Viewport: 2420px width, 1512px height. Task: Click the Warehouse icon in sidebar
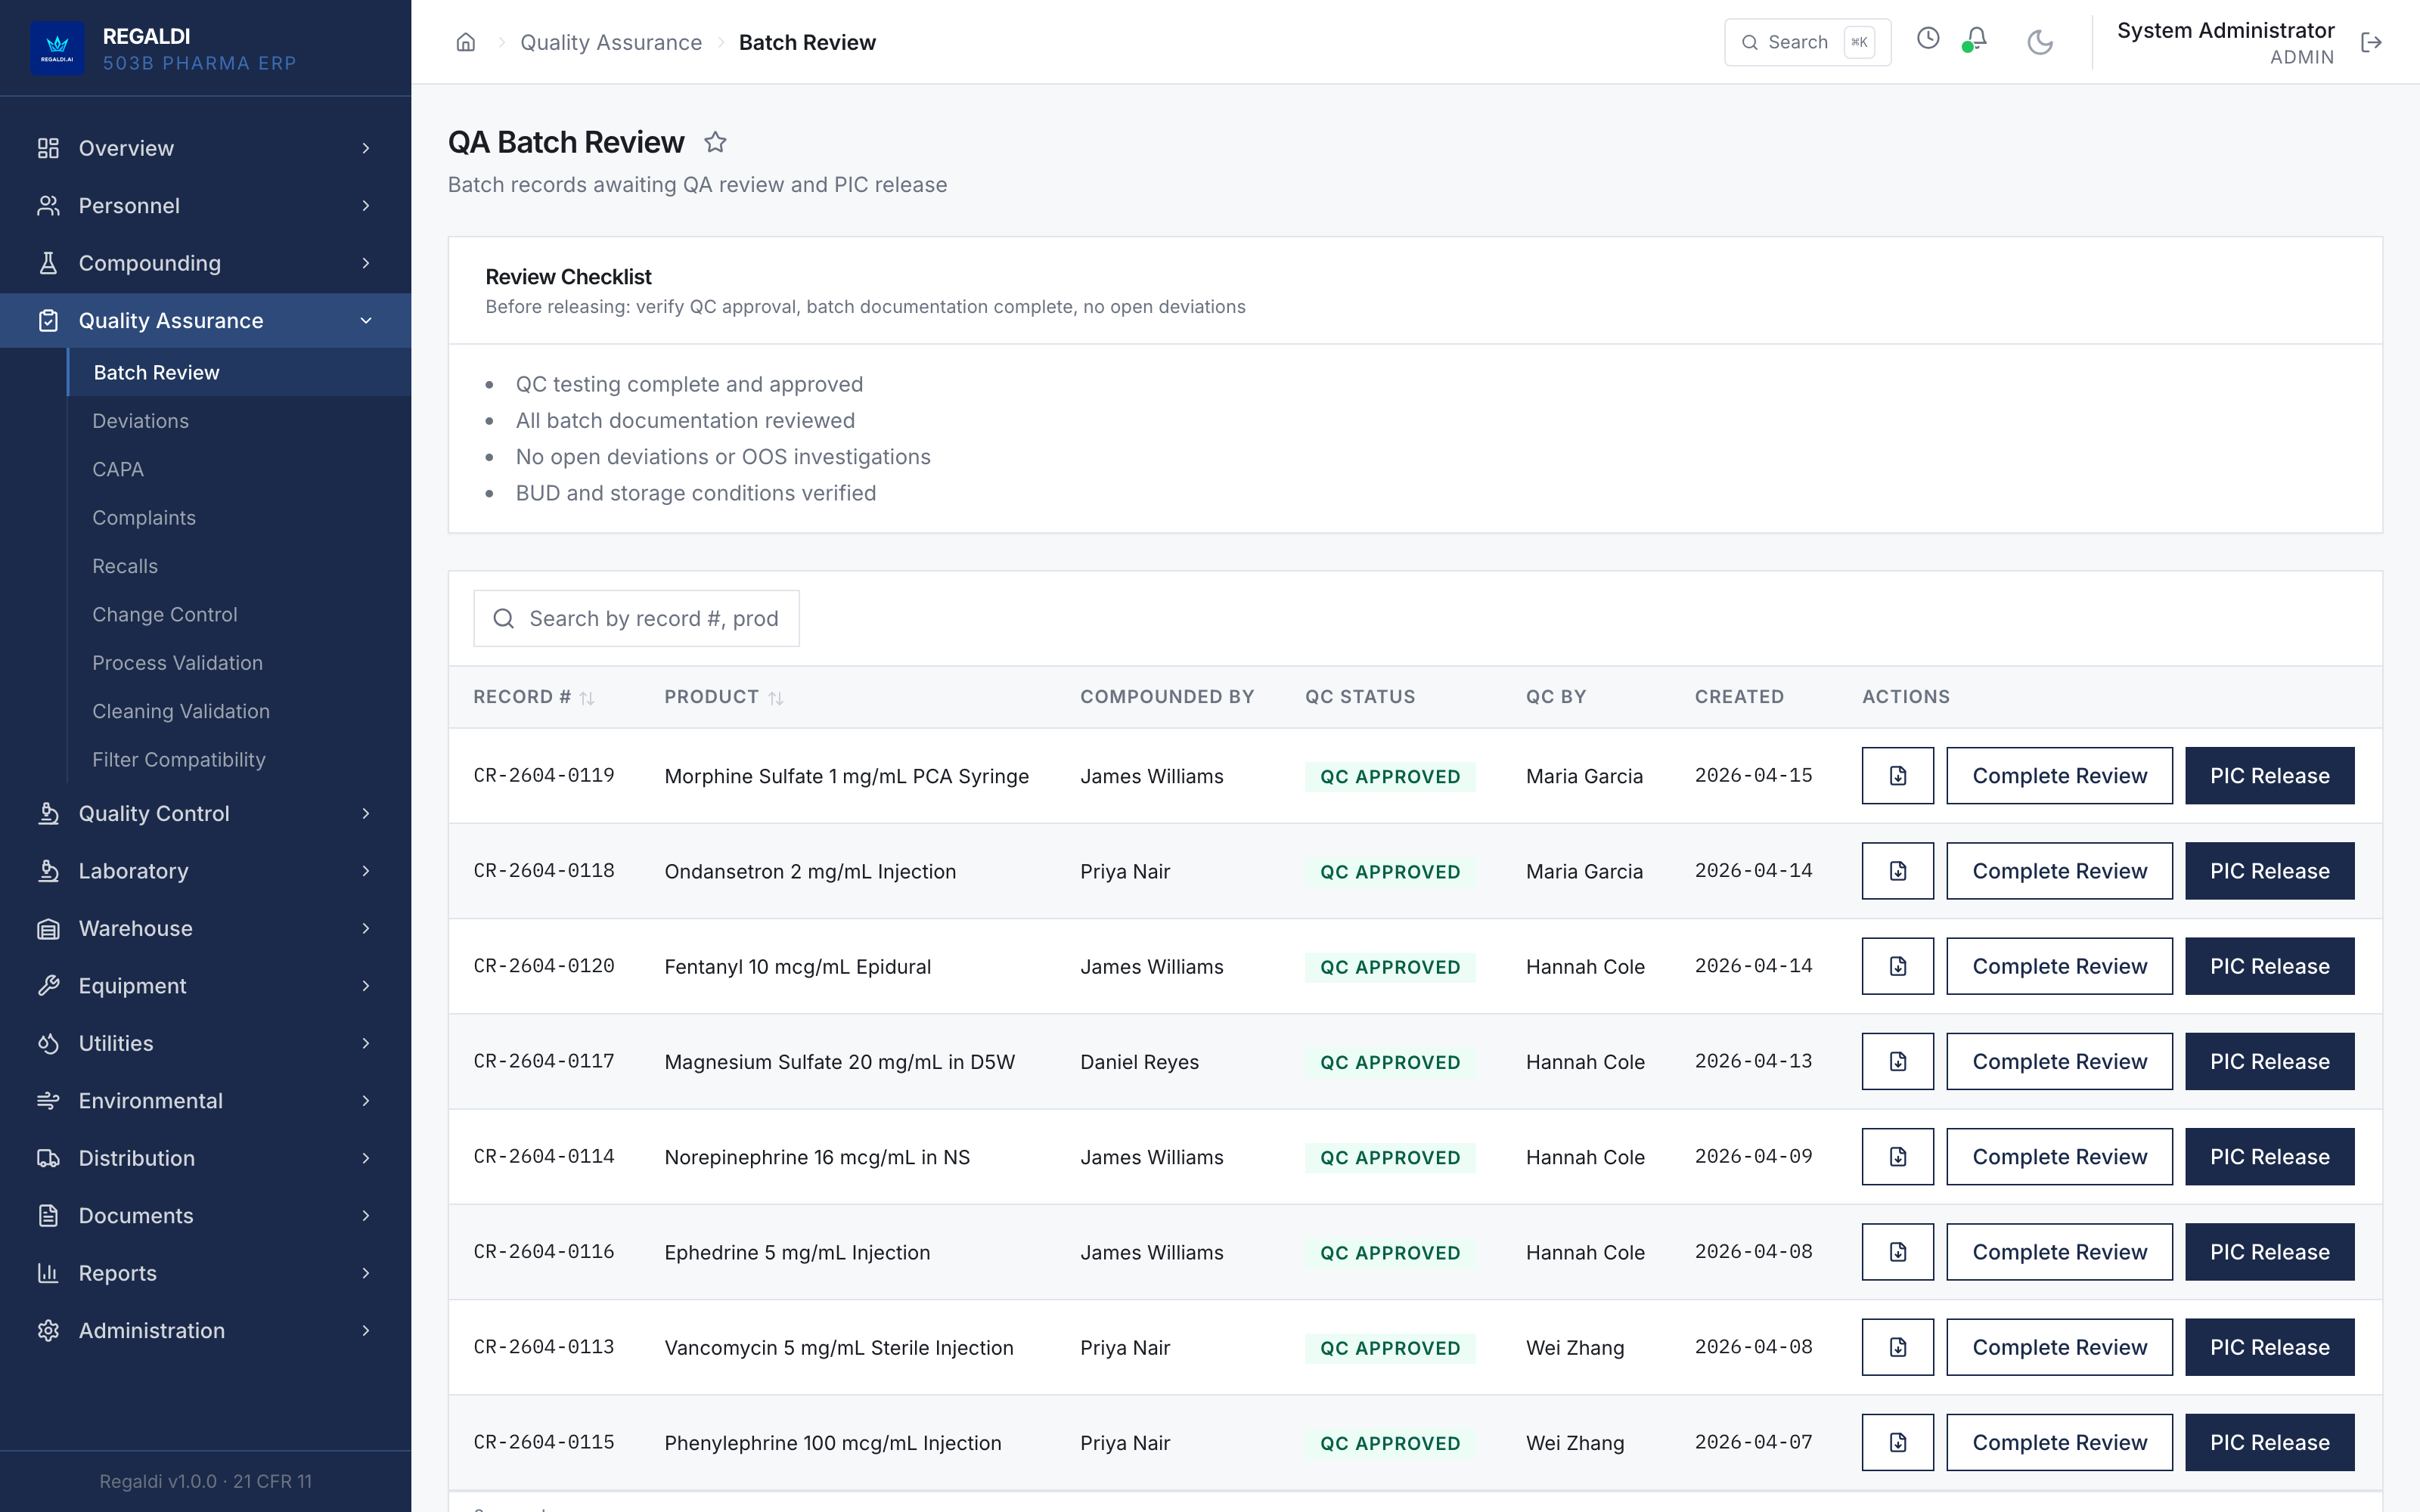[x=48, y=928]
